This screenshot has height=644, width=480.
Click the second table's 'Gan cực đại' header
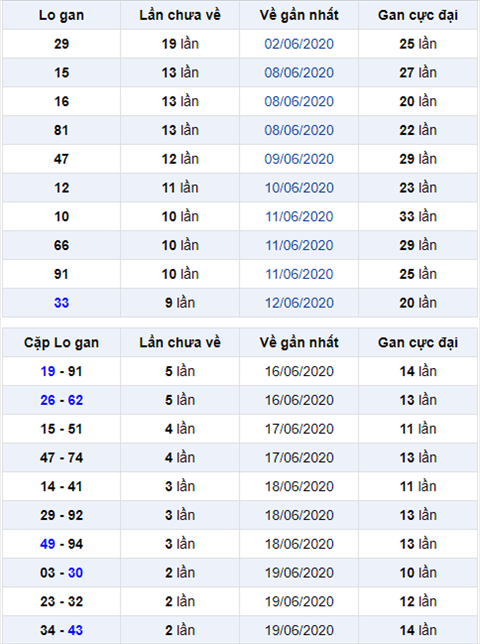[418, 343]
